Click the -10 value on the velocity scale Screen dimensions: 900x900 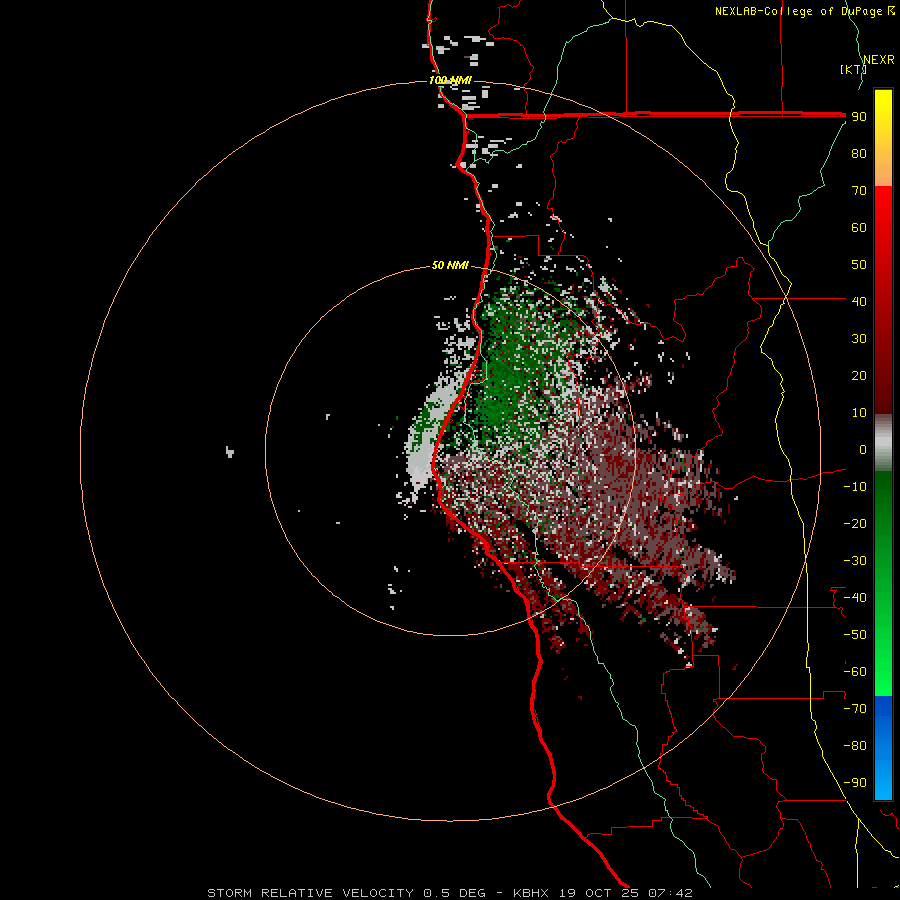[x=855, y=487]
